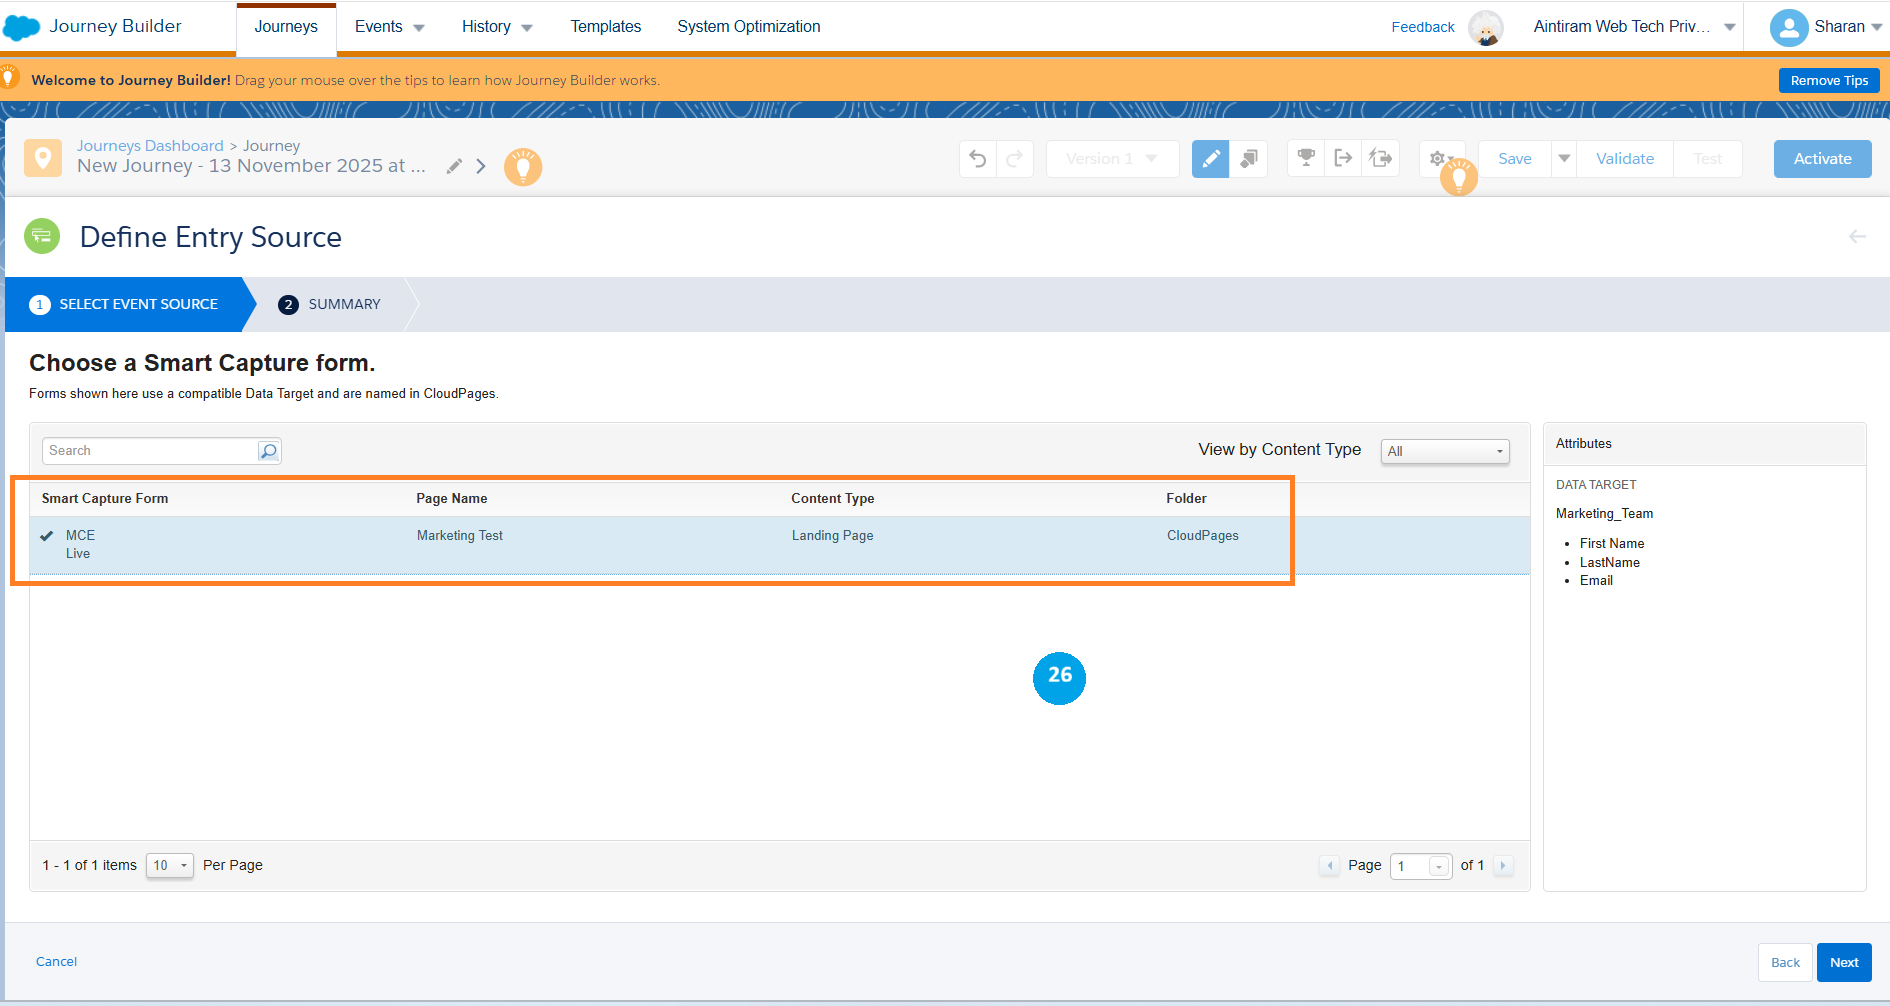Expand the Events menu
The image size is (1890, 1006).
389,27
